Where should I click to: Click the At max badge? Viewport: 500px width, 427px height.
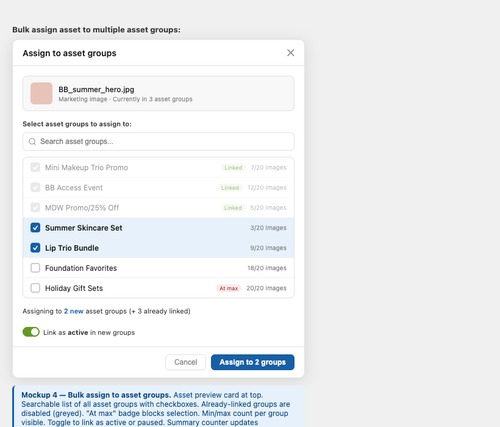(229, 288)
